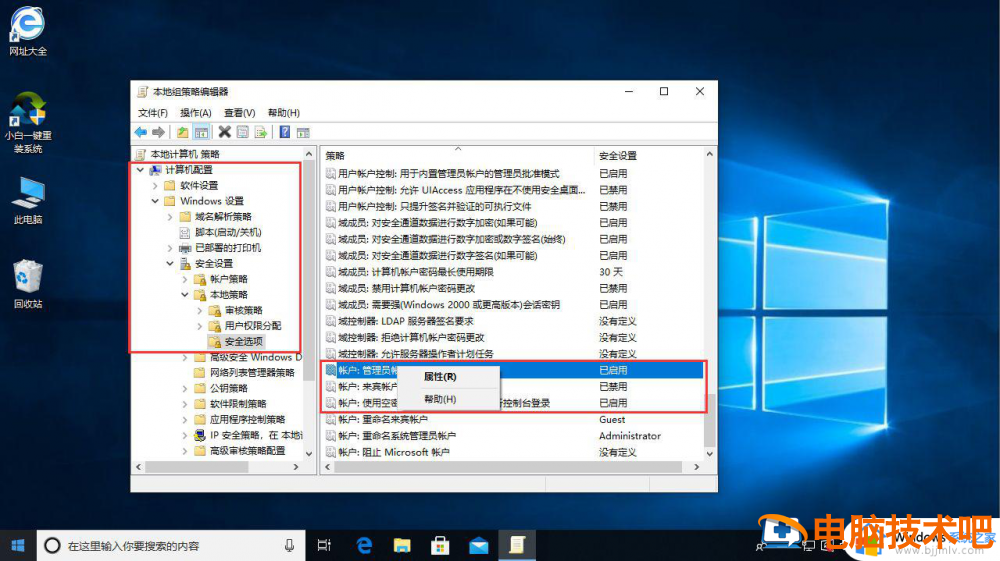Screen dimensions: 1000x561
Task: Click the microphone icon in search box
Action: 289,546
